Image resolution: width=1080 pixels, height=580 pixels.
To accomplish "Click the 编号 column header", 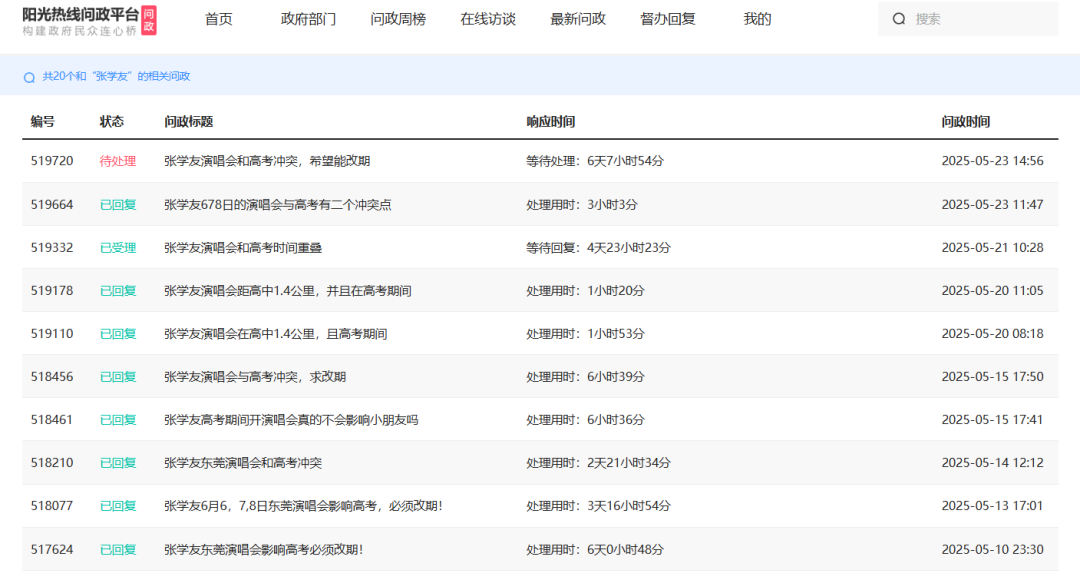I will click(x=43, y=122).
